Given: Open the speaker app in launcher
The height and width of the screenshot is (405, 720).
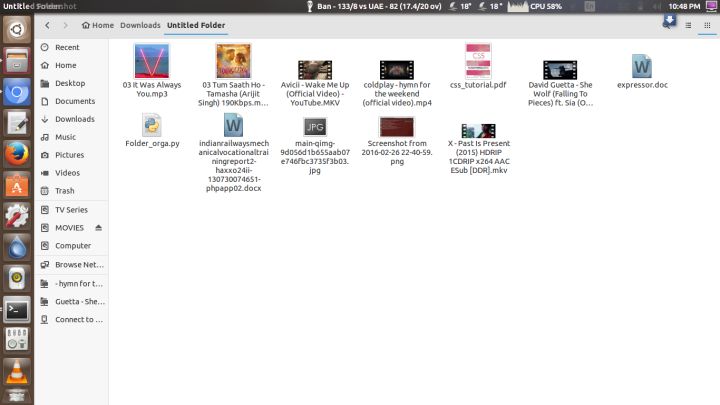Looking at the screenshot, I should tap(17, 278).
